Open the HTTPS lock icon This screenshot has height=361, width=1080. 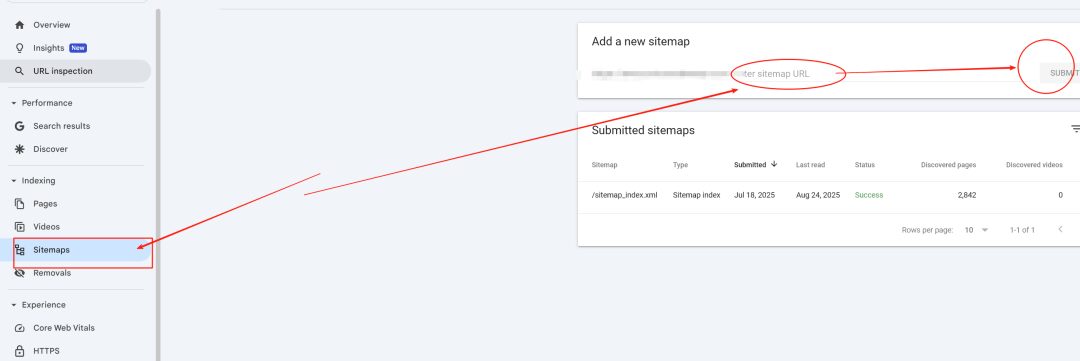(19, 351)
